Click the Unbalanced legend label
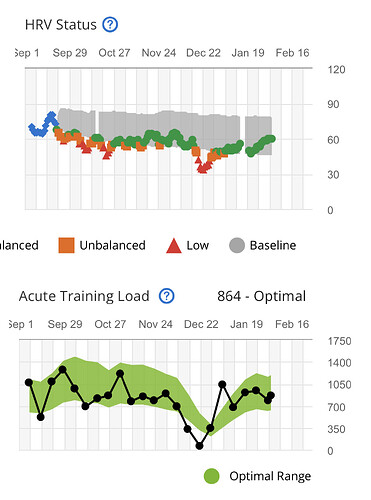This screenshot has width=371, height=500. (x=112, y=245)
